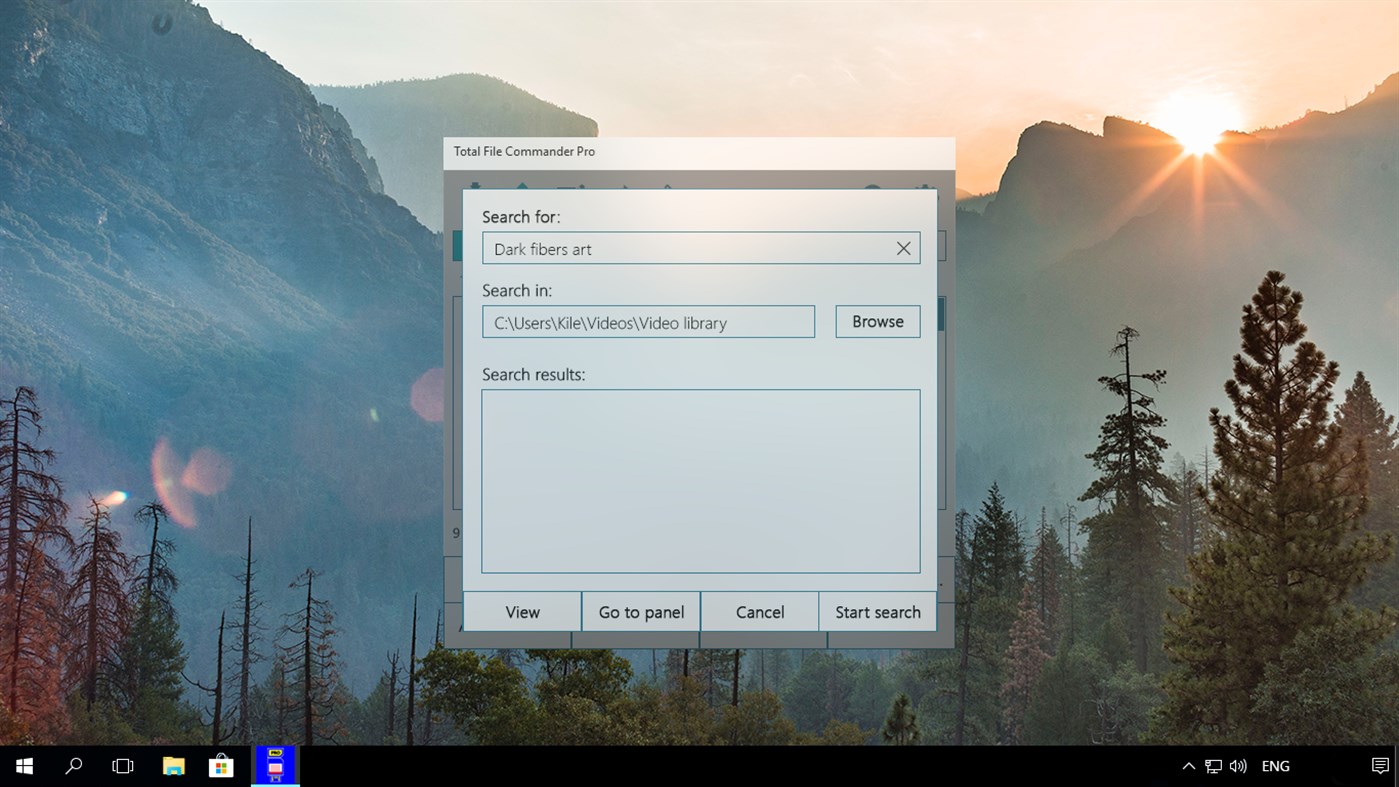Open File Explorer from the taskbar
1399x787 pixels.
(x=173, y=765)
